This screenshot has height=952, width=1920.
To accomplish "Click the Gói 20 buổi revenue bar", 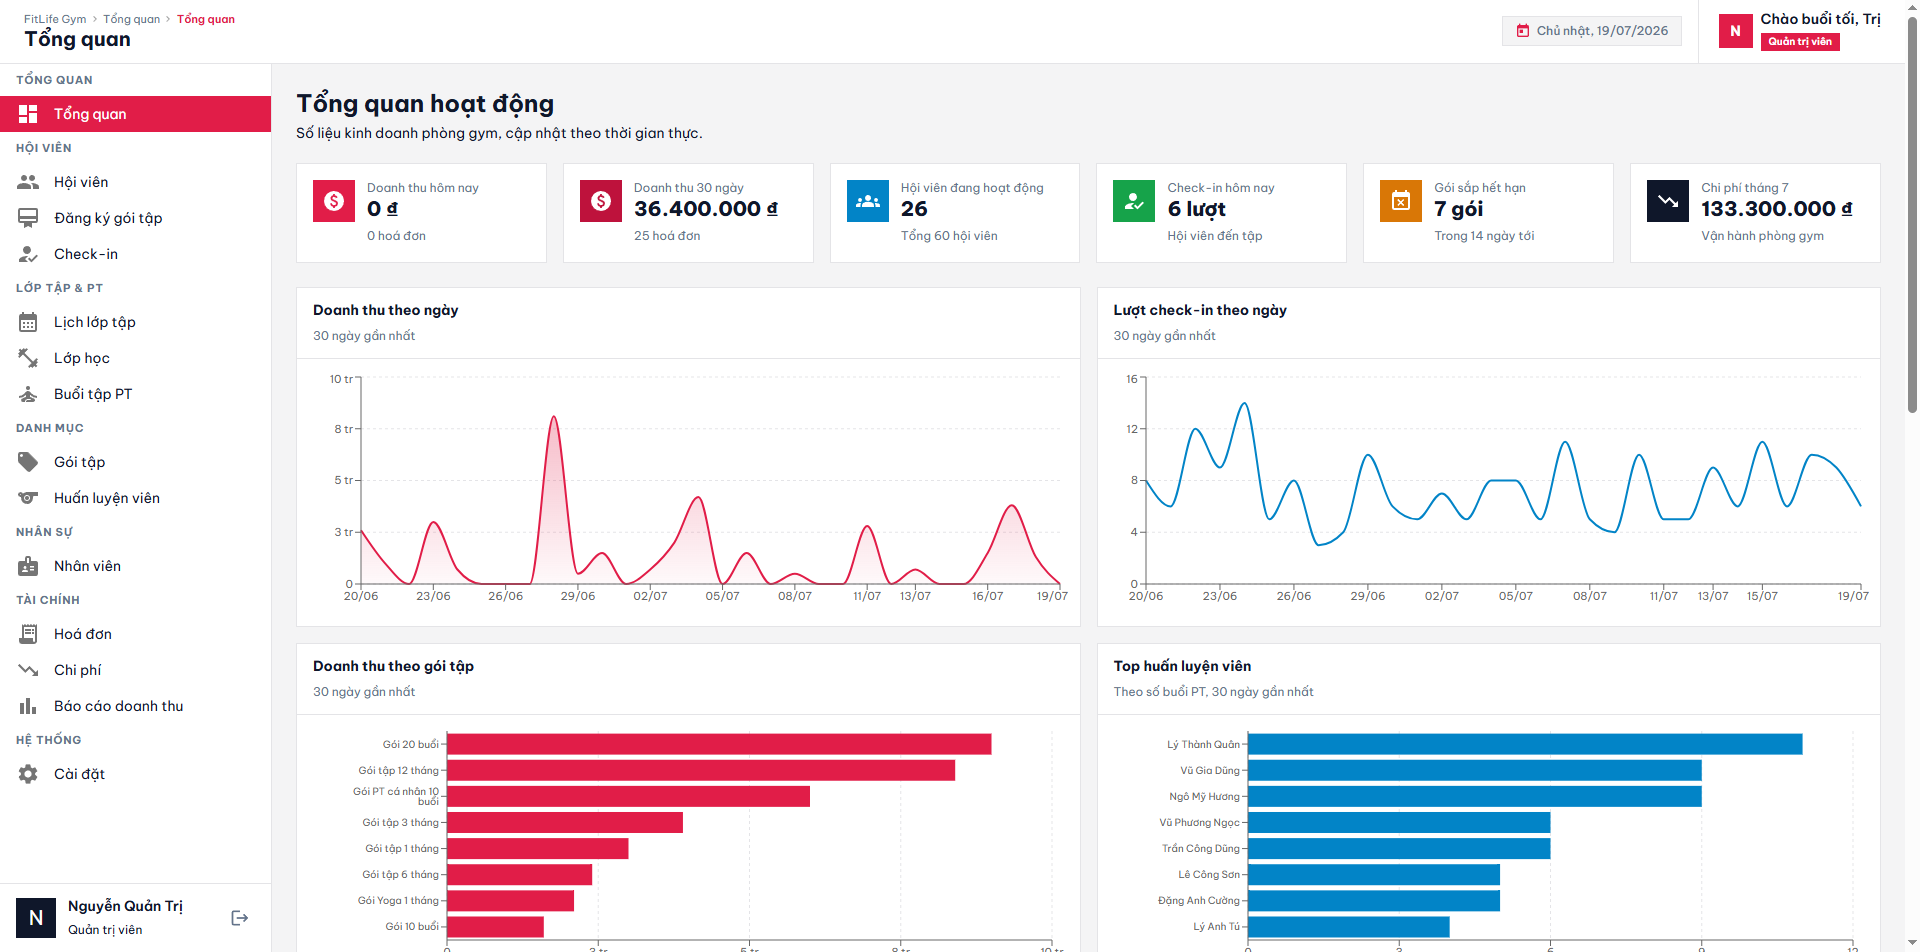I will 719,744.
